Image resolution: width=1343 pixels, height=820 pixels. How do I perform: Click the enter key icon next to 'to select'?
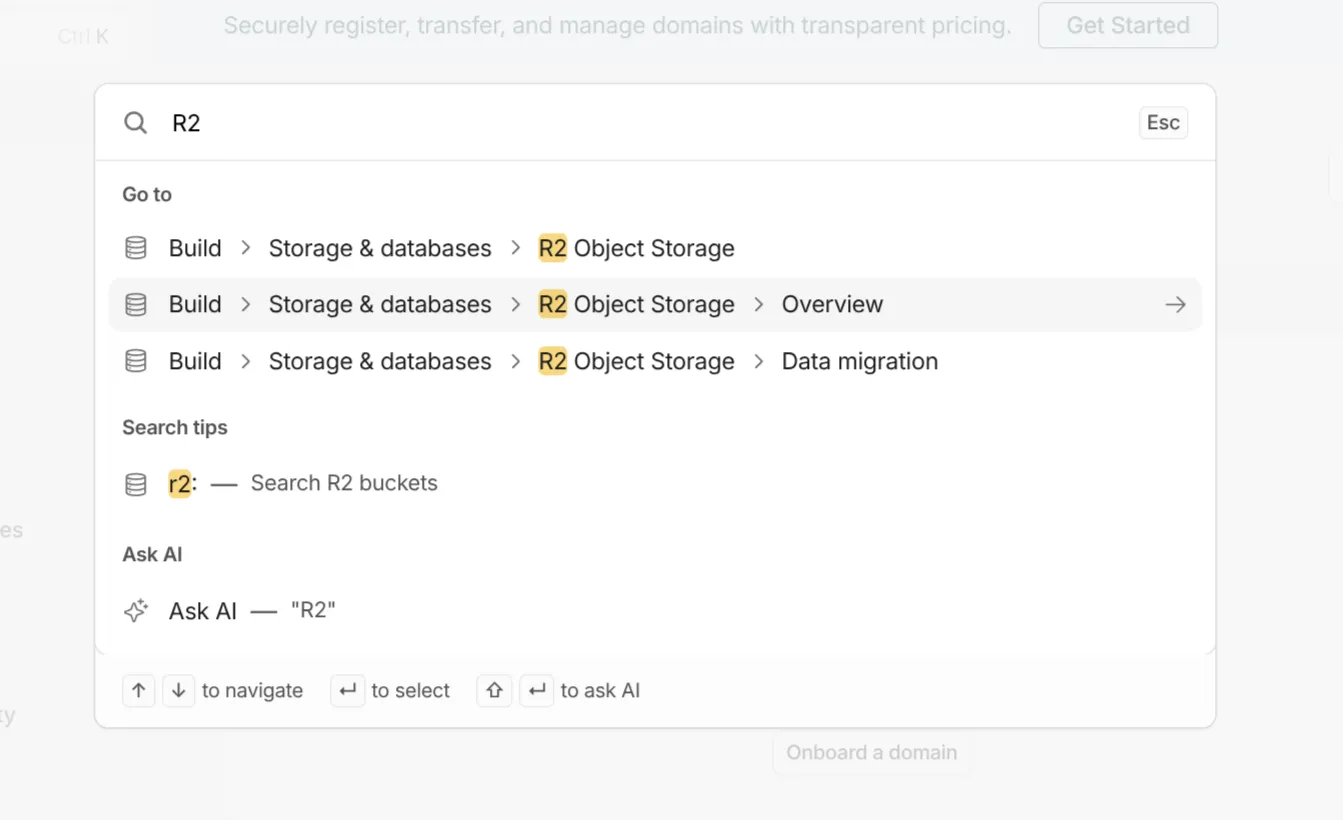pos(347,690)
